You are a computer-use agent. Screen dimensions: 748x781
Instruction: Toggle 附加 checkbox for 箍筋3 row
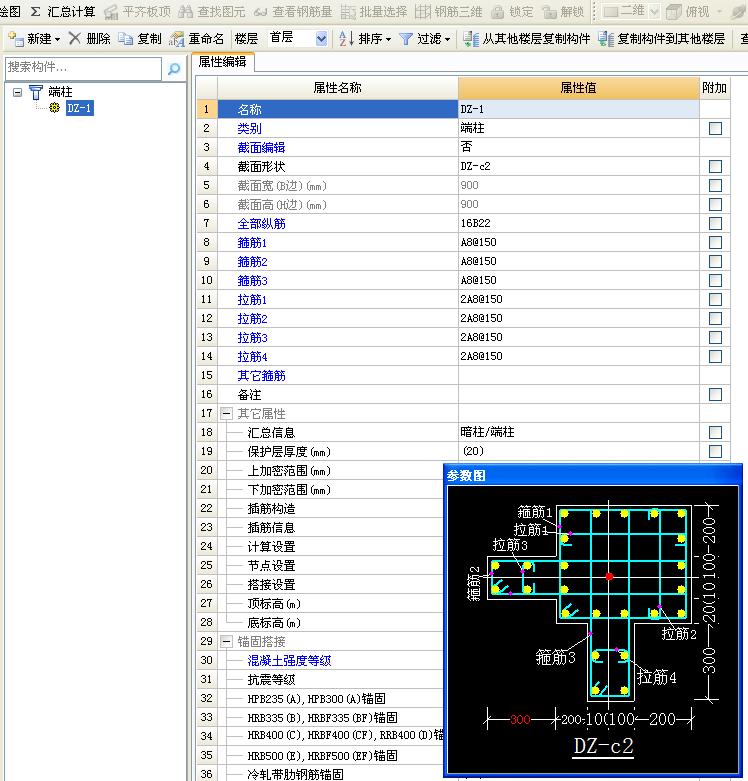click(x=715, y=280)
